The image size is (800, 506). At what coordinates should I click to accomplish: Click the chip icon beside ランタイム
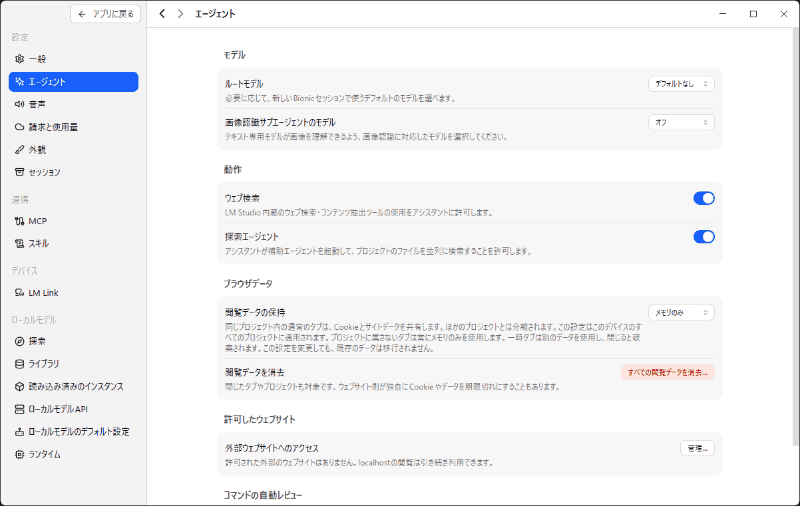point(19,454)
